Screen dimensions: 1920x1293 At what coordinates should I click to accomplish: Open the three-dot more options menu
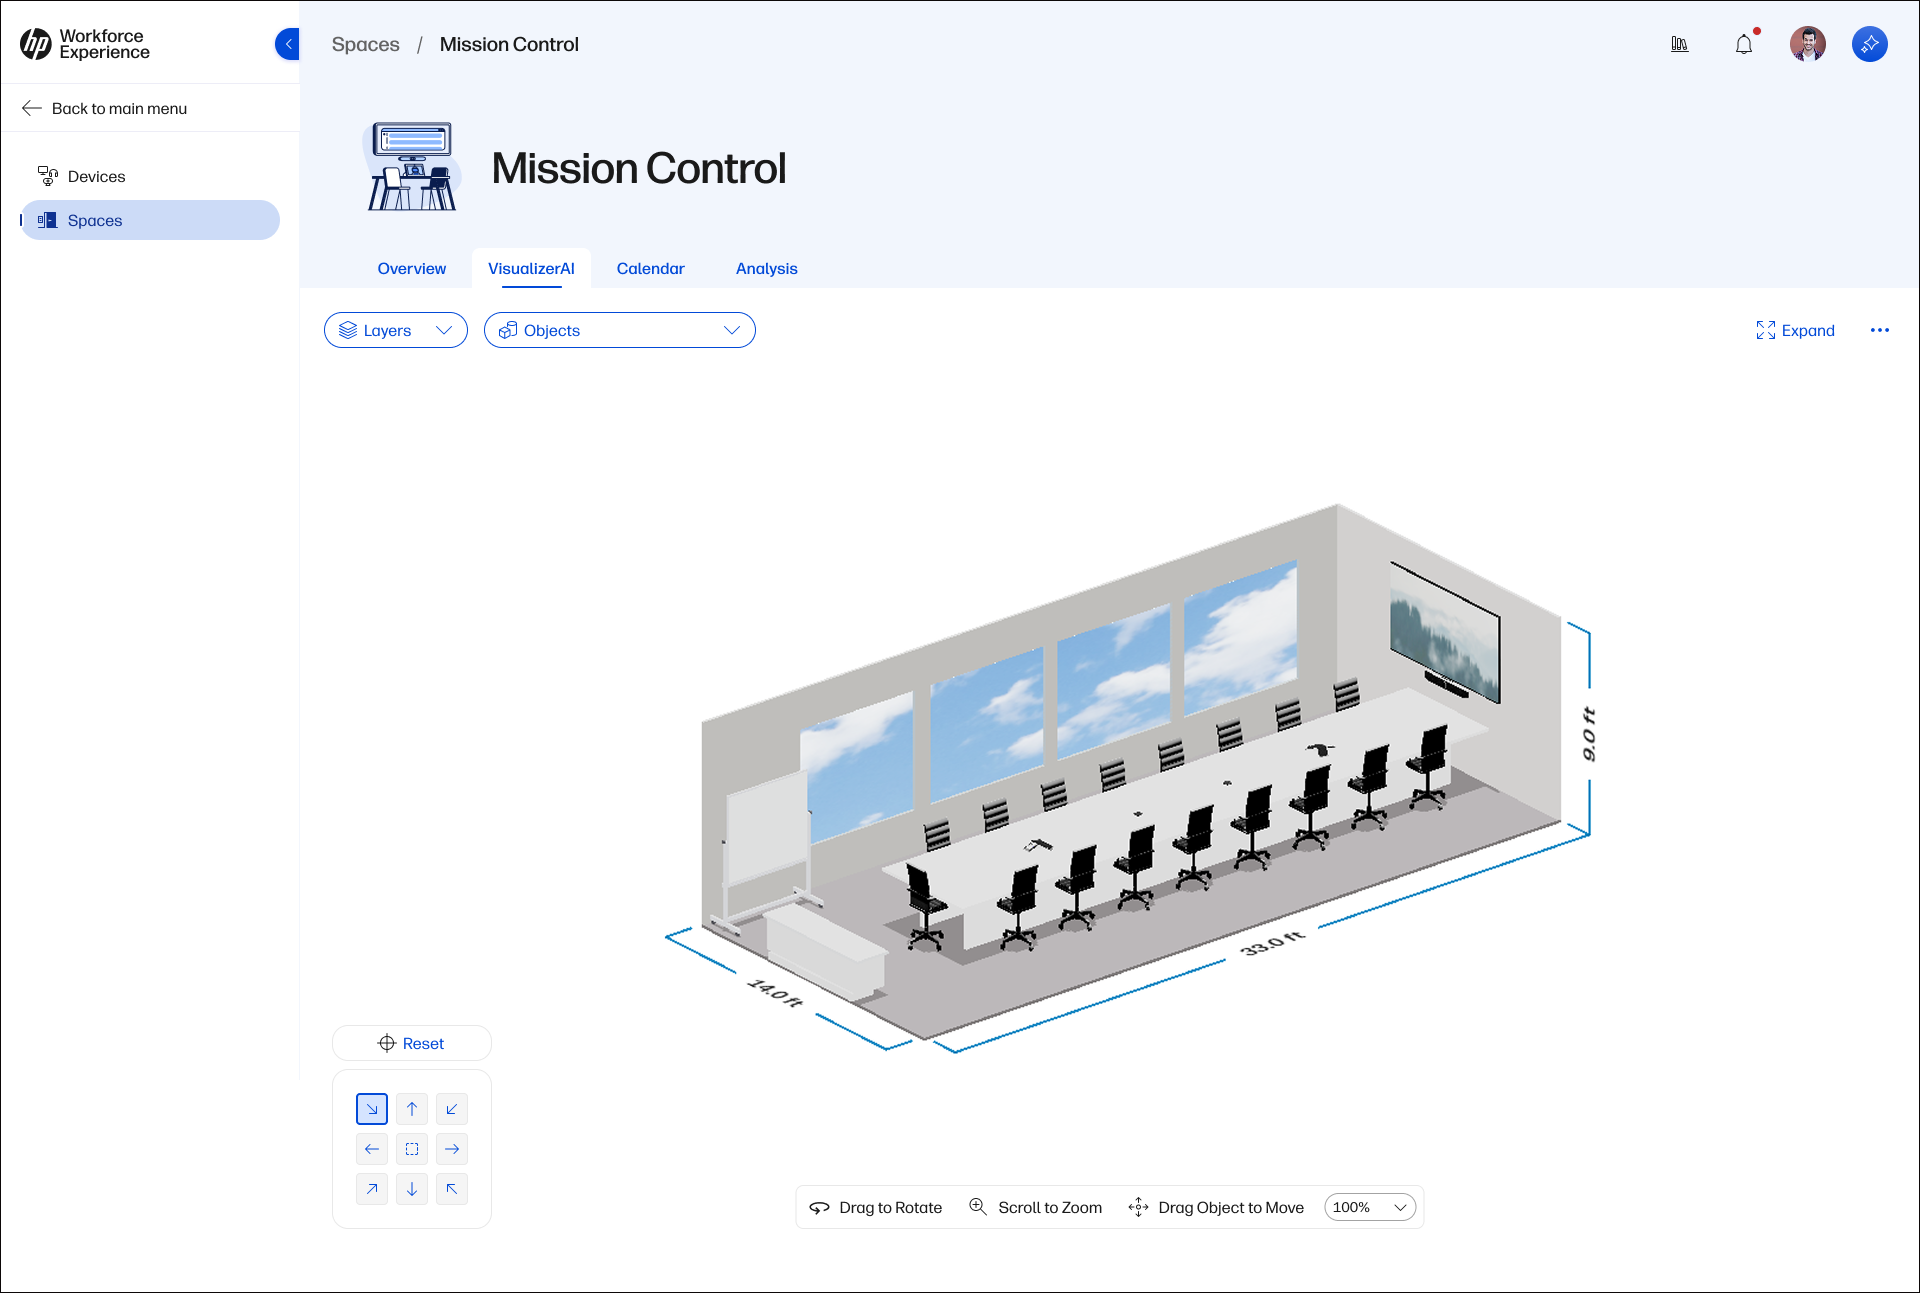click(x=1880, y=330)
